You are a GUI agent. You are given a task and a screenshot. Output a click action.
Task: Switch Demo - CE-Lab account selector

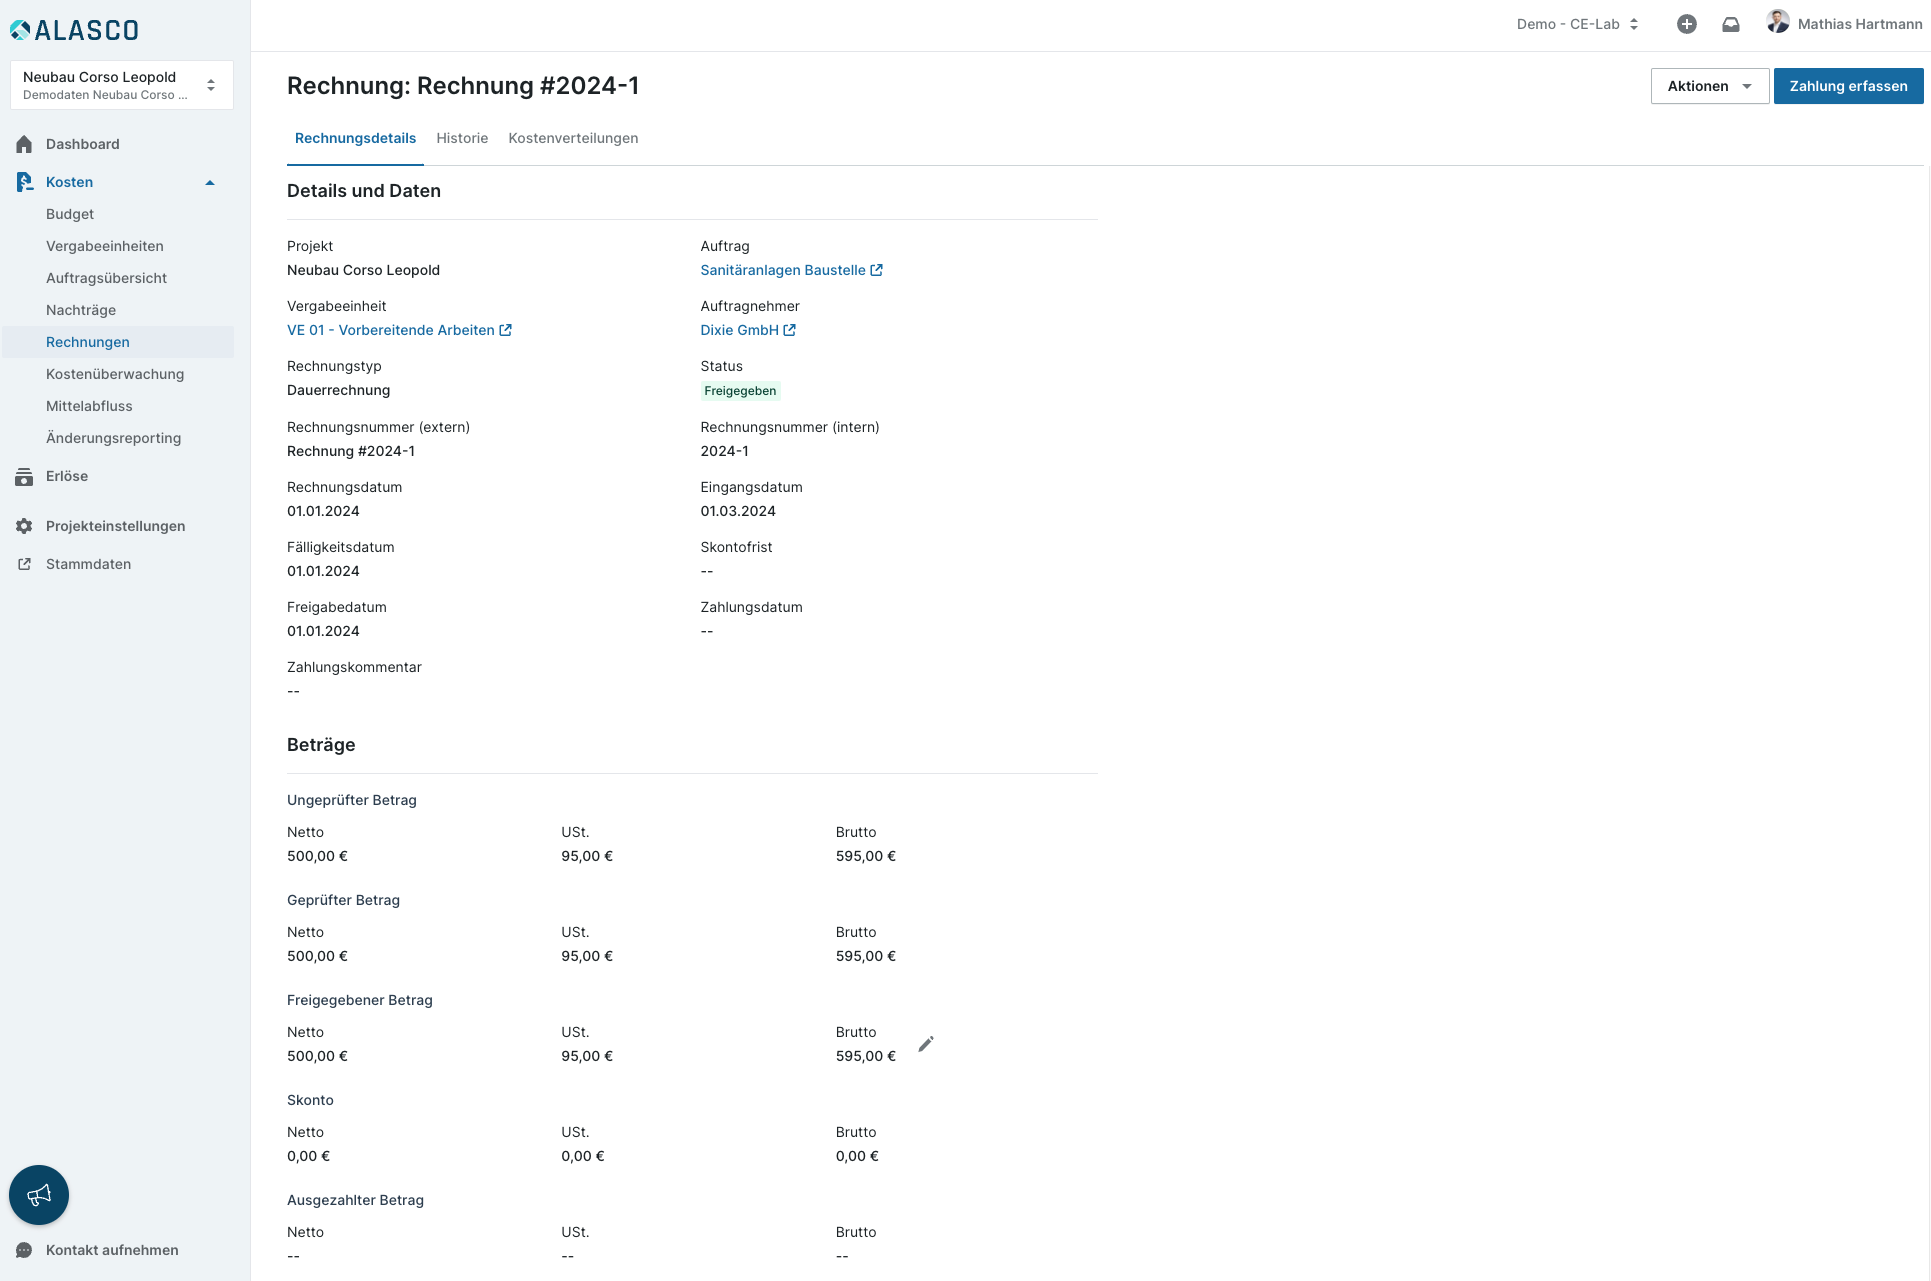1577,24
